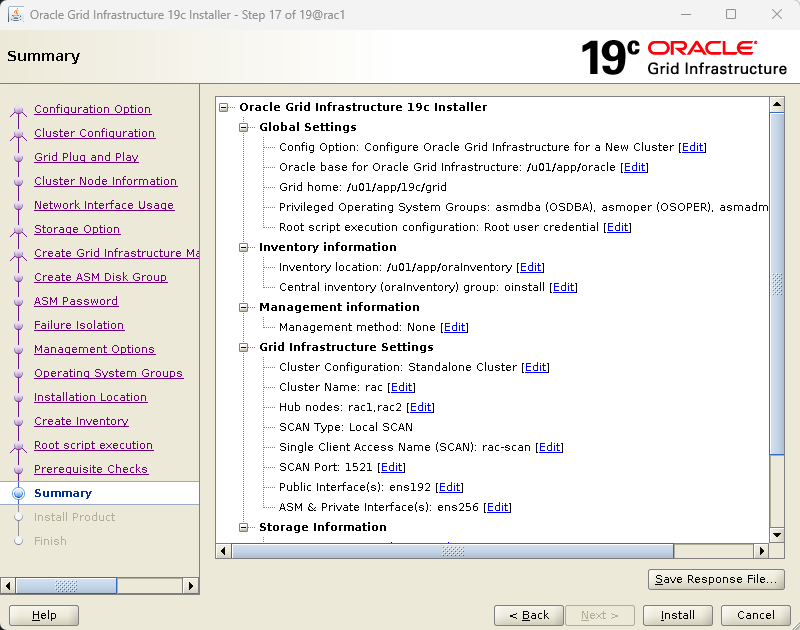Image resolution: width=800 pixels, height=630 pixels.
Task: Edit the Oracle base location
Action: [x=634, y=167]
